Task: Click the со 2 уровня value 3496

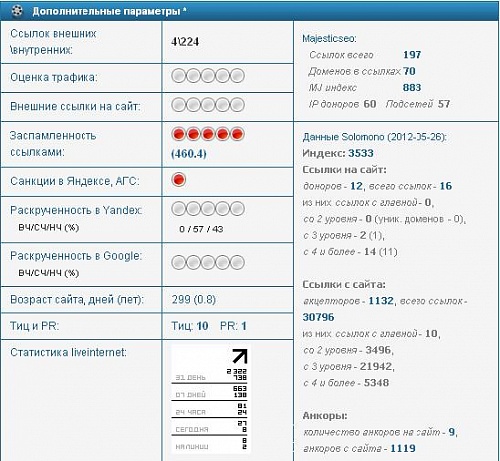Action: [x=378, y=350]
